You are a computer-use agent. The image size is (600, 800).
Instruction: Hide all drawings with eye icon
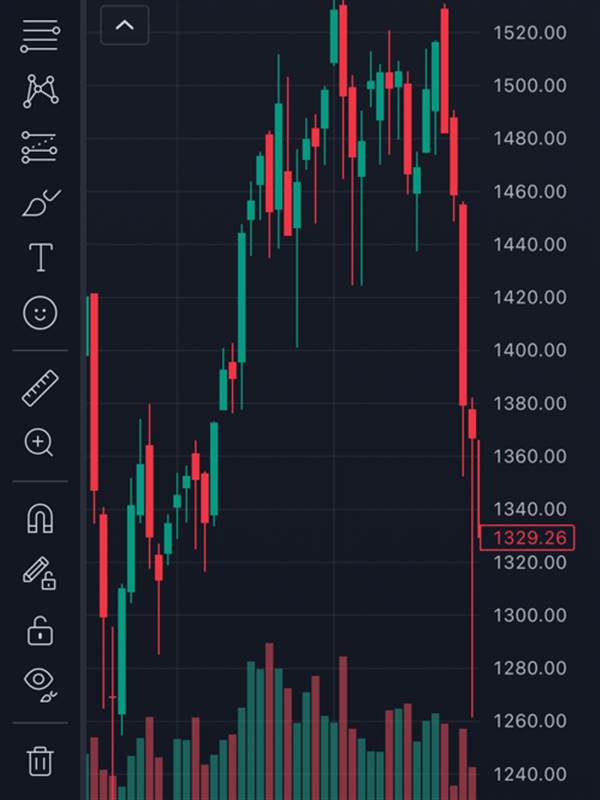40,683
